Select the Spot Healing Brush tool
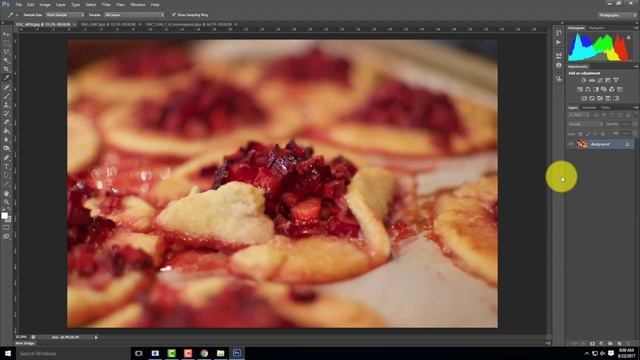640x360 pixels. (6, 87)
